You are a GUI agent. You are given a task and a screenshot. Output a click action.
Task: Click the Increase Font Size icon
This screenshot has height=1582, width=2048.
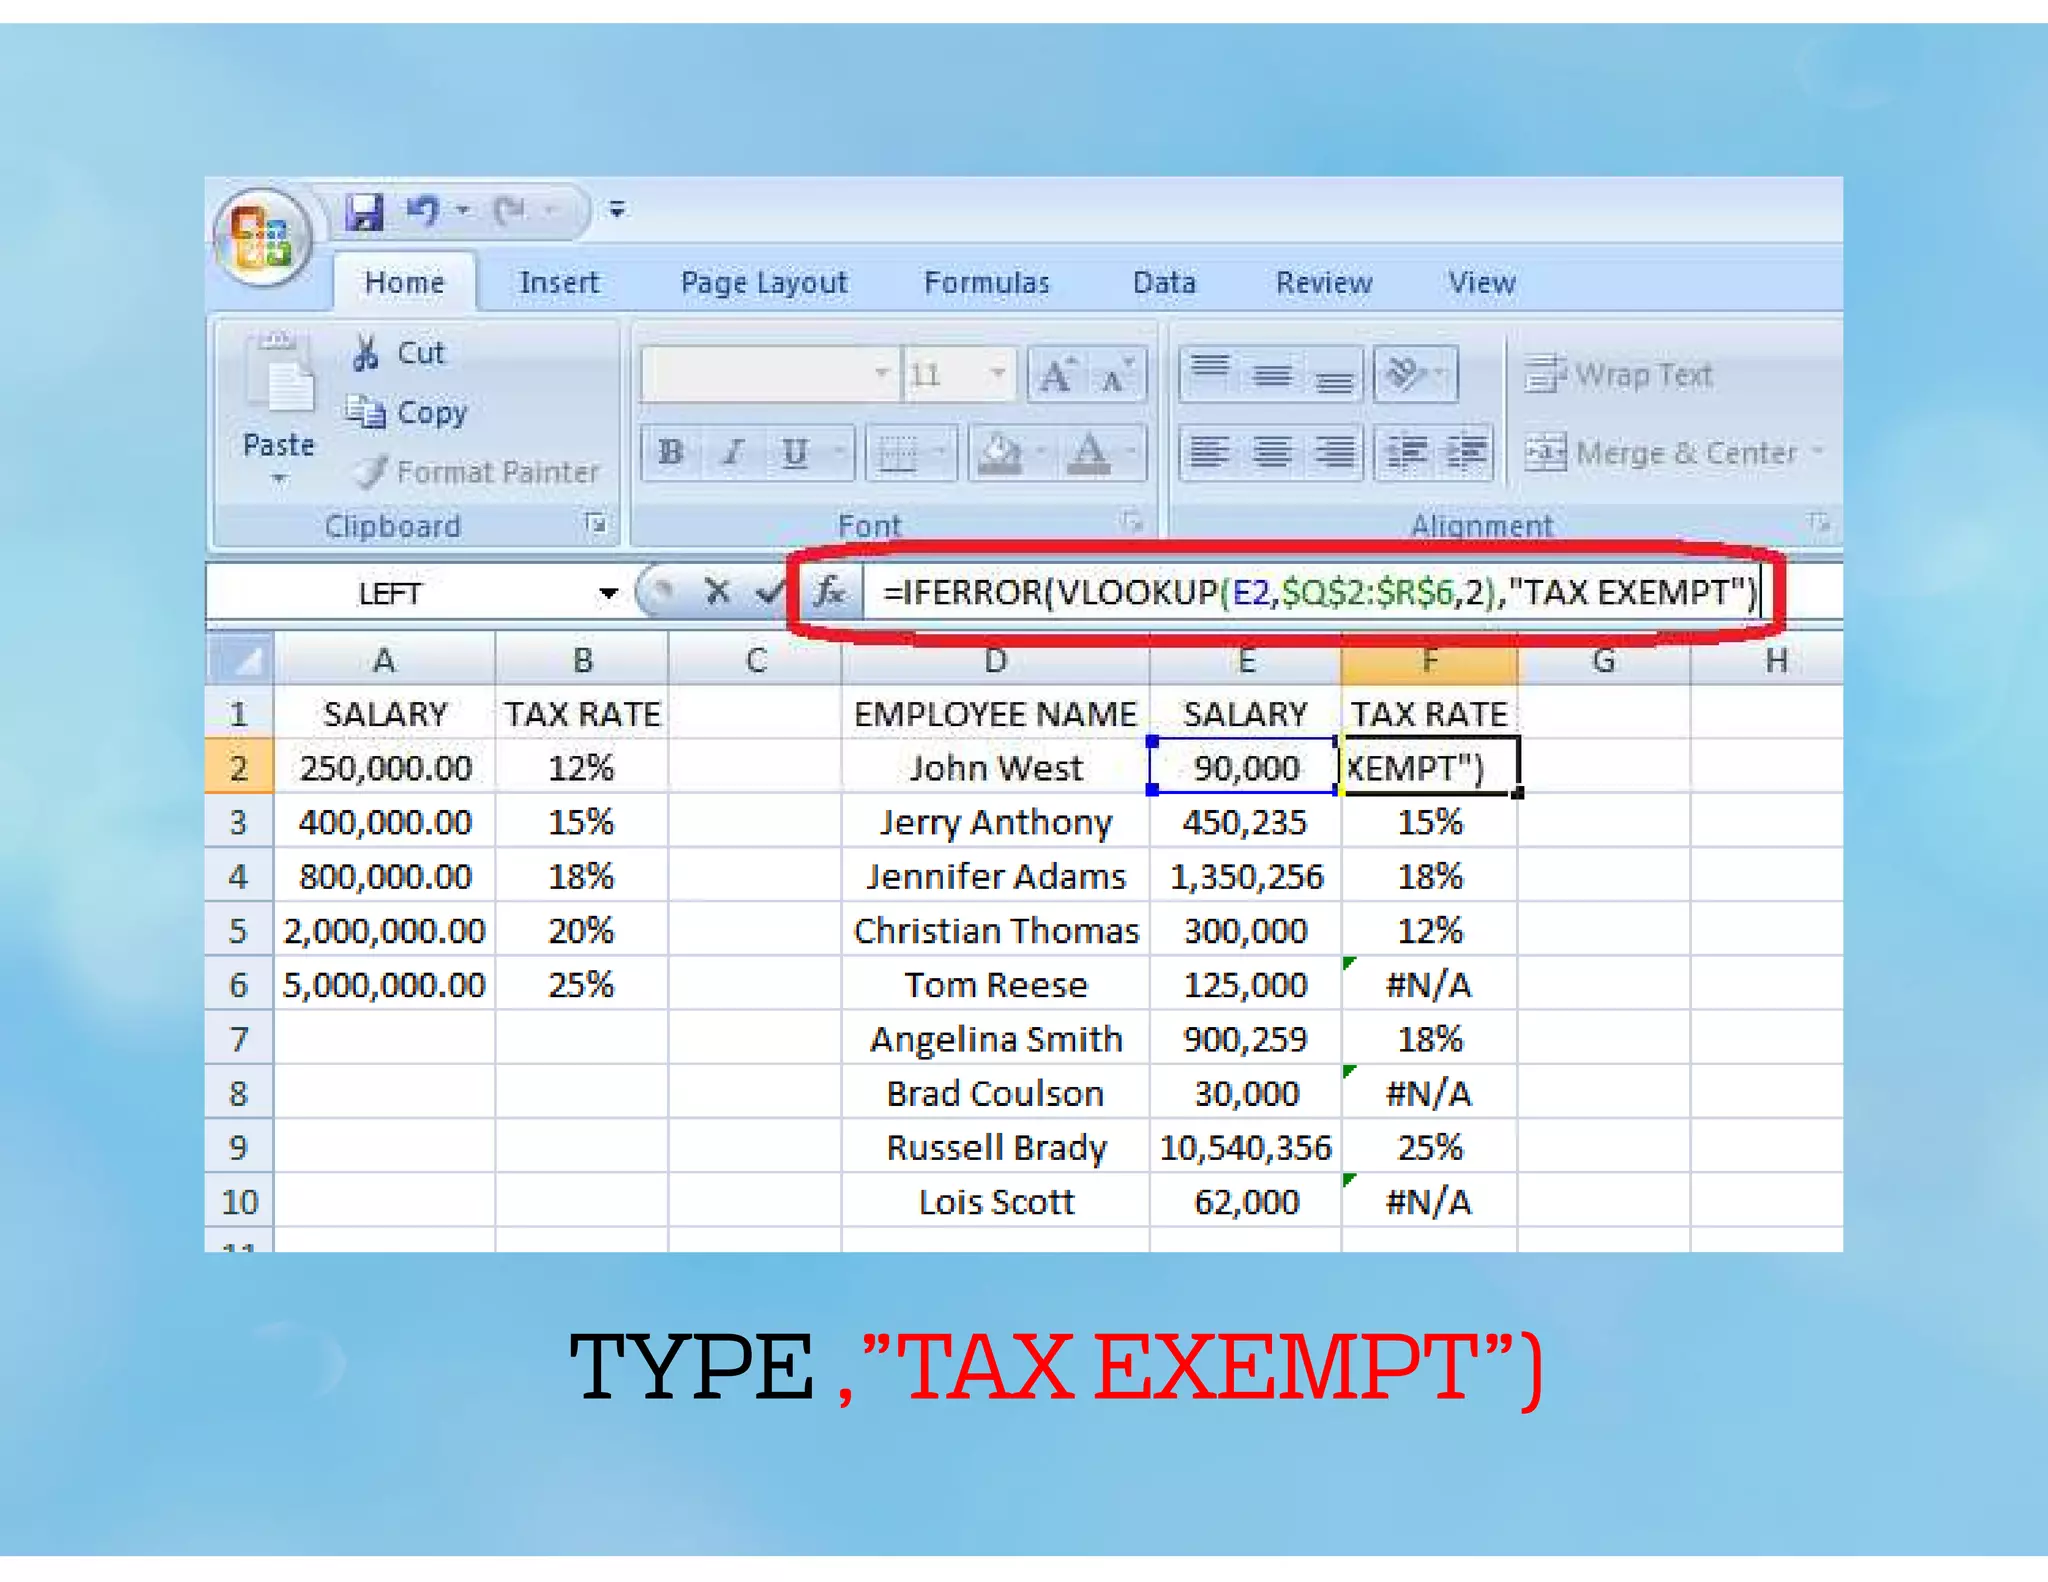[1056, 376]
